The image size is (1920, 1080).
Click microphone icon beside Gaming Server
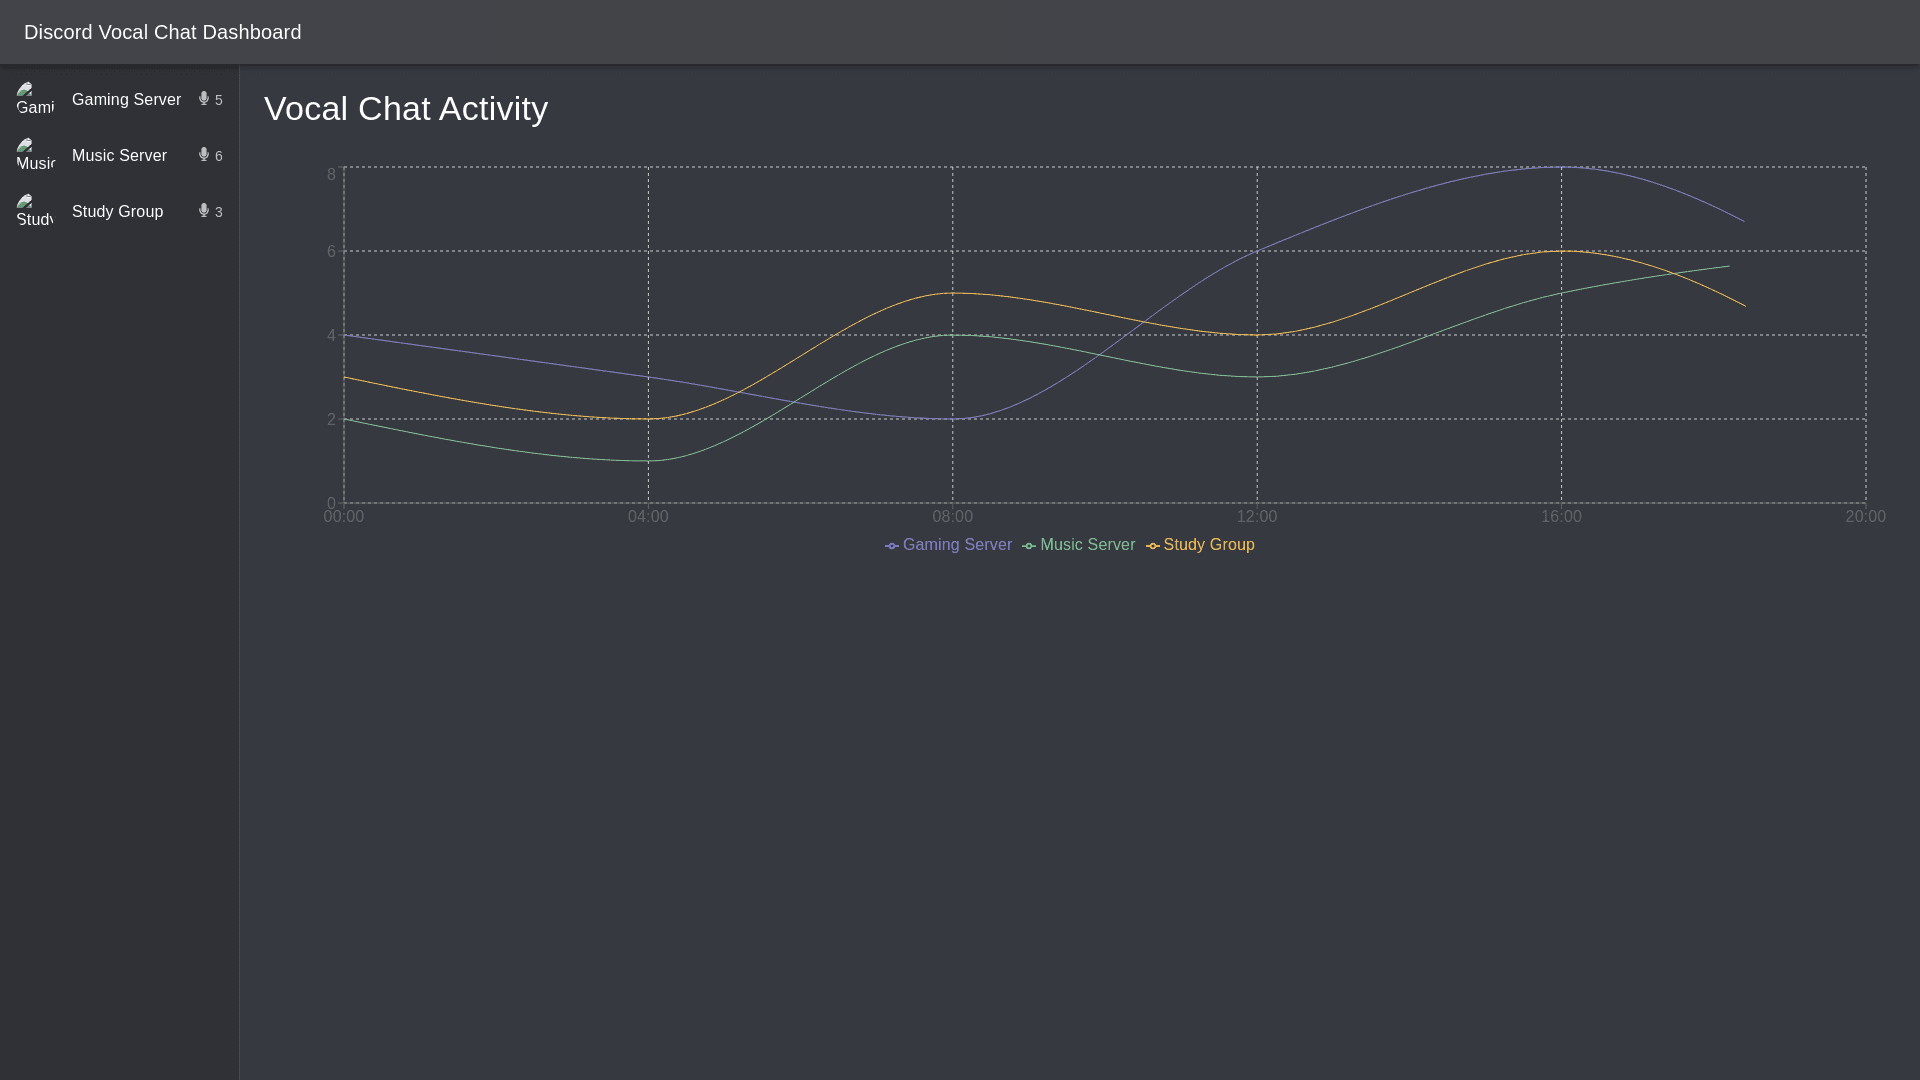click(x=204, y=99)
